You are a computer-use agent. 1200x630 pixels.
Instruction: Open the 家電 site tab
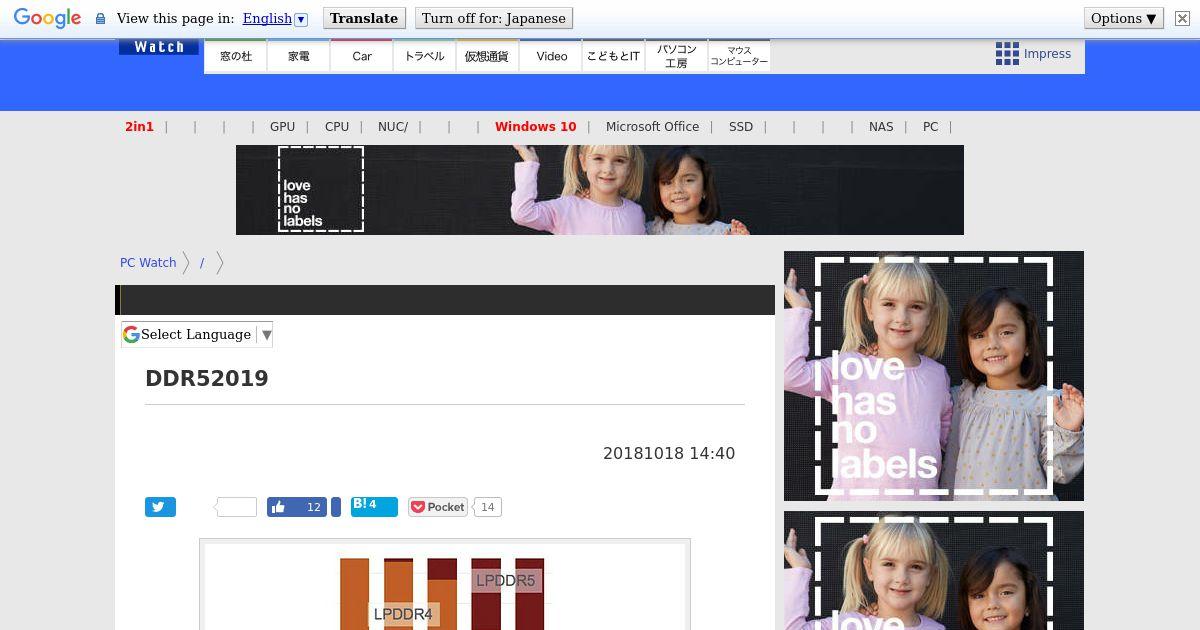(x=299, y=56)
